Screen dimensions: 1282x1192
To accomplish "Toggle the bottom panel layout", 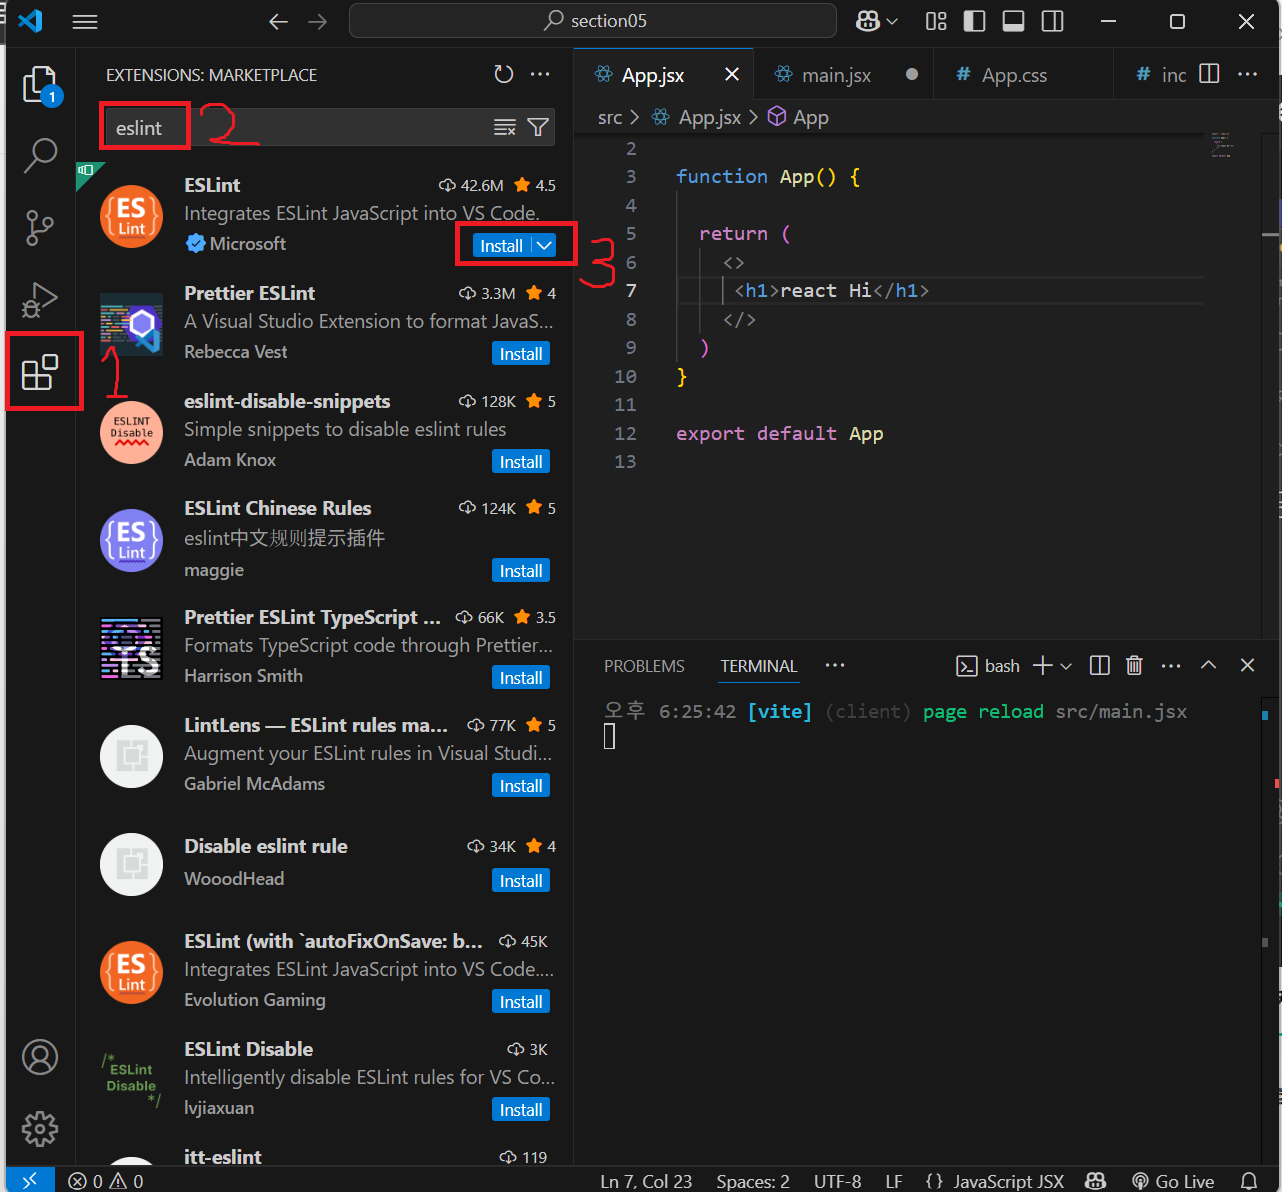I will click(1013, 21).
